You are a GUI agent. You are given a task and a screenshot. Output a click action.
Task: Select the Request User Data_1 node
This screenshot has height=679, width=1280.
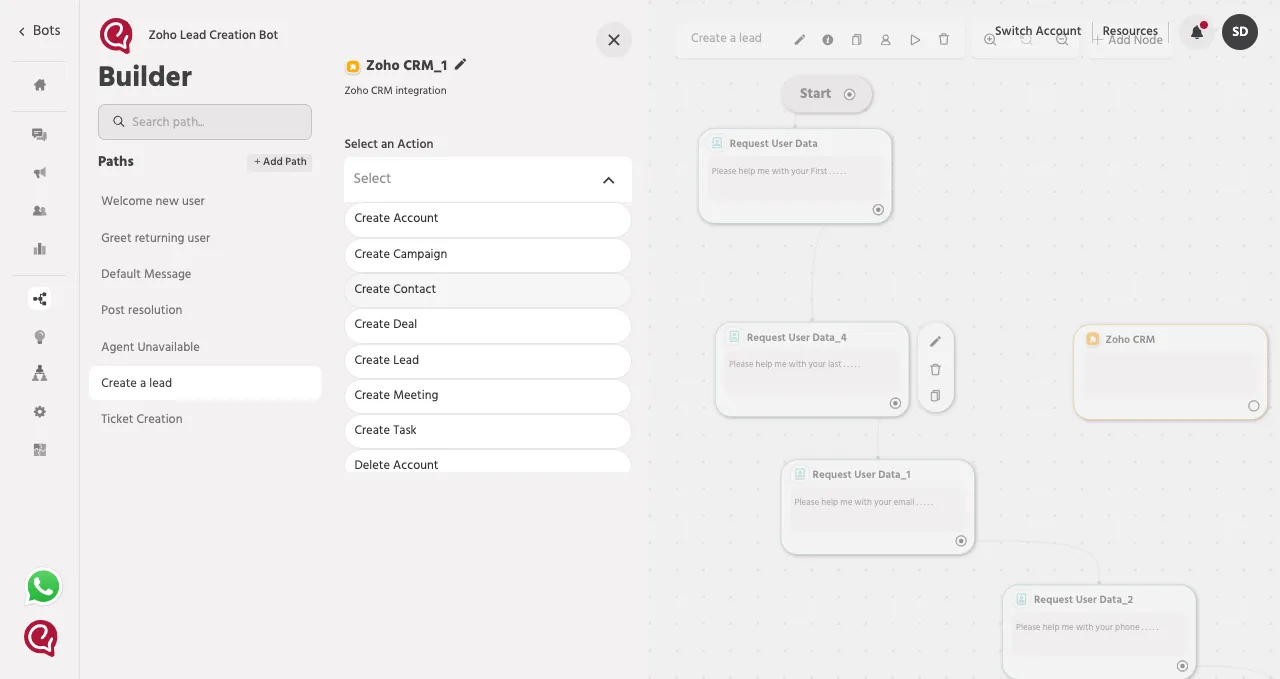(878, 507)
